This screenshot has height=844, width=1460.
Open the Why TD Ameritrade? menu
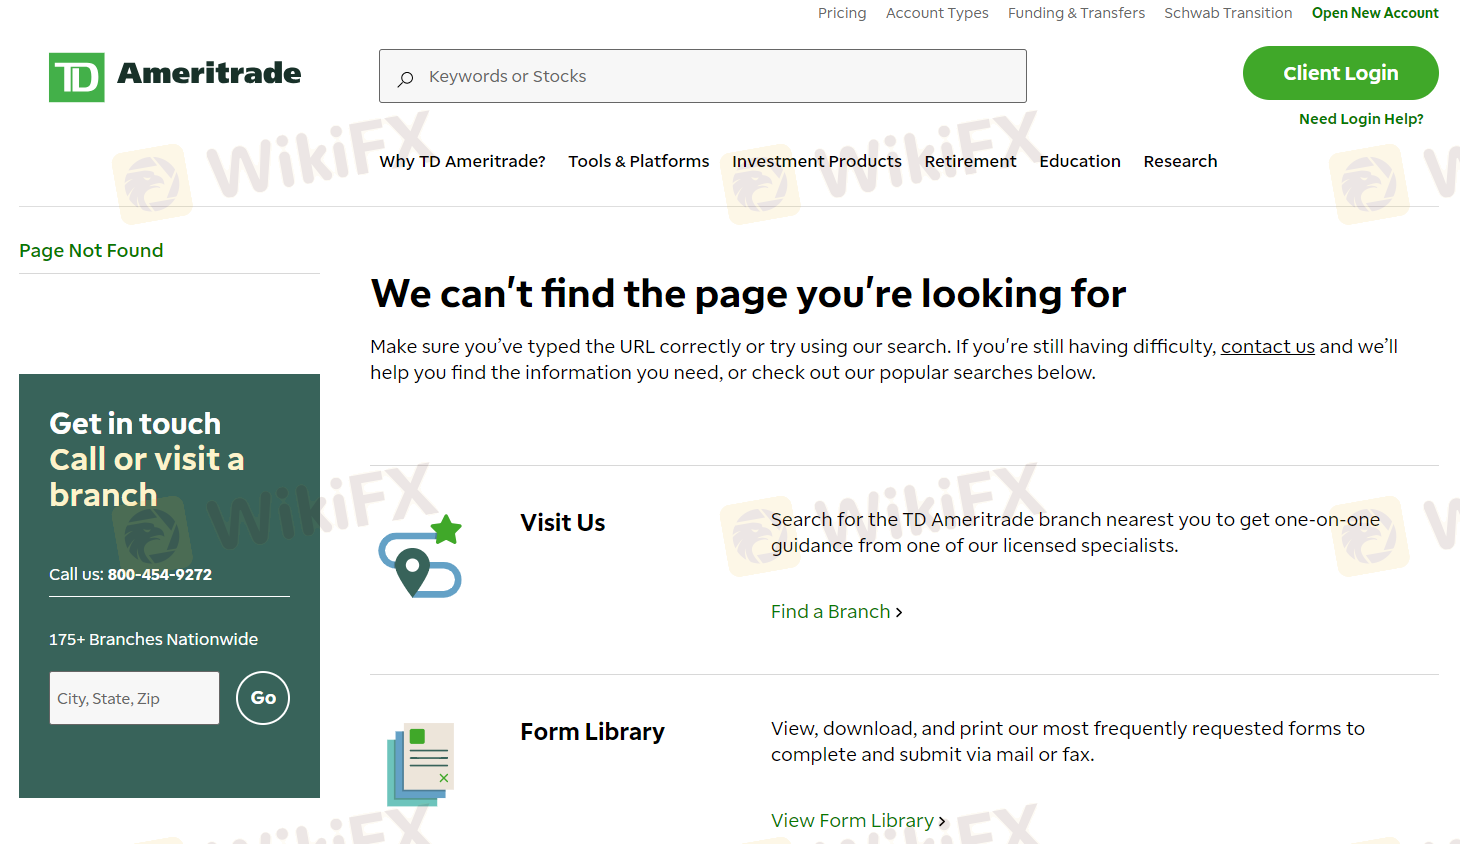point(462,161)
